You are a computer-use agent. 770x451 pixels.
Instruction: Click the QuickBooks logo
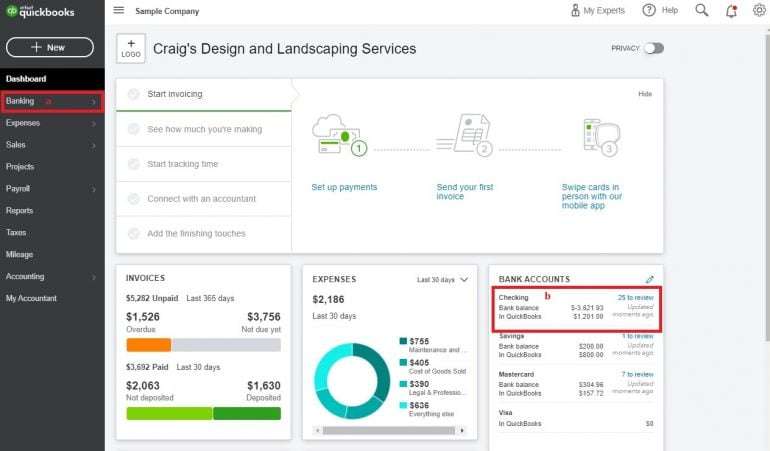[x=40, y=11]
